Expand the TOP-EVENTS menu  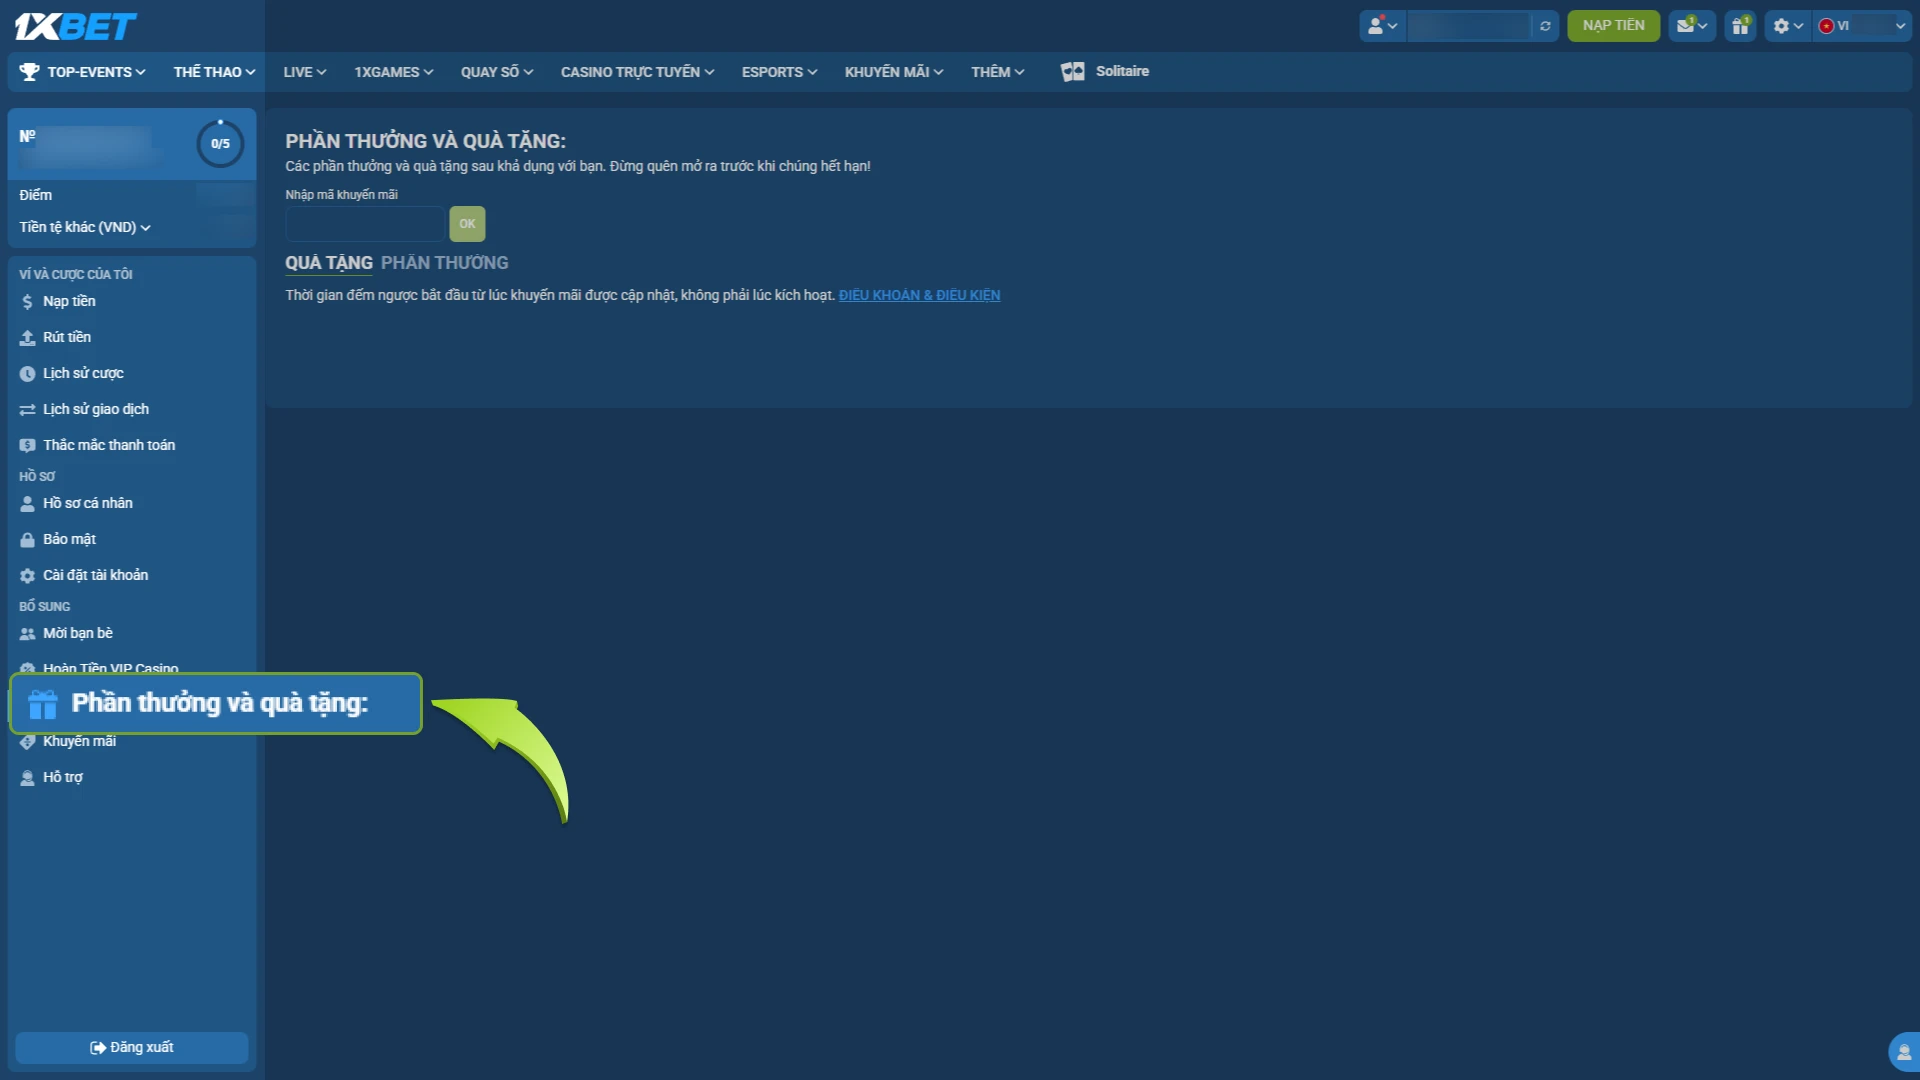[x=84, y=72]
